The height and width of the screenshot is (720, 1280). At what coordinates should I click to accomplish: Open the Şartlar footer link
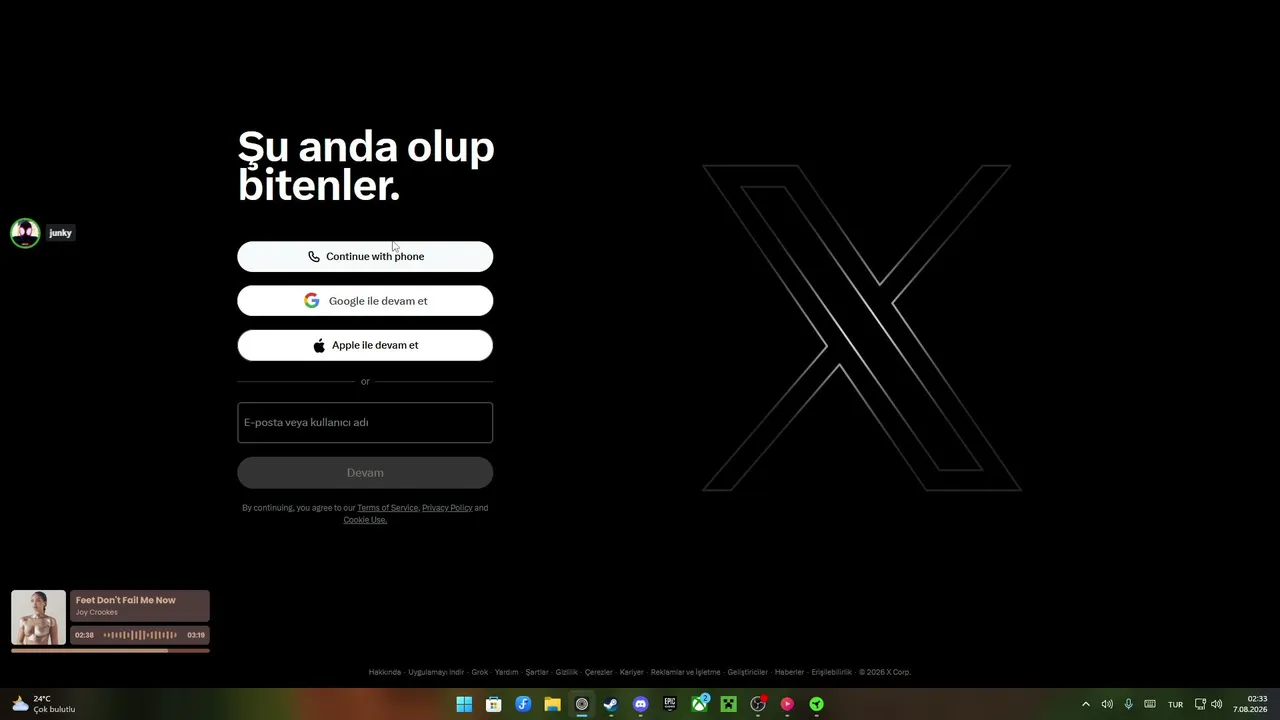tap(537, 672)
